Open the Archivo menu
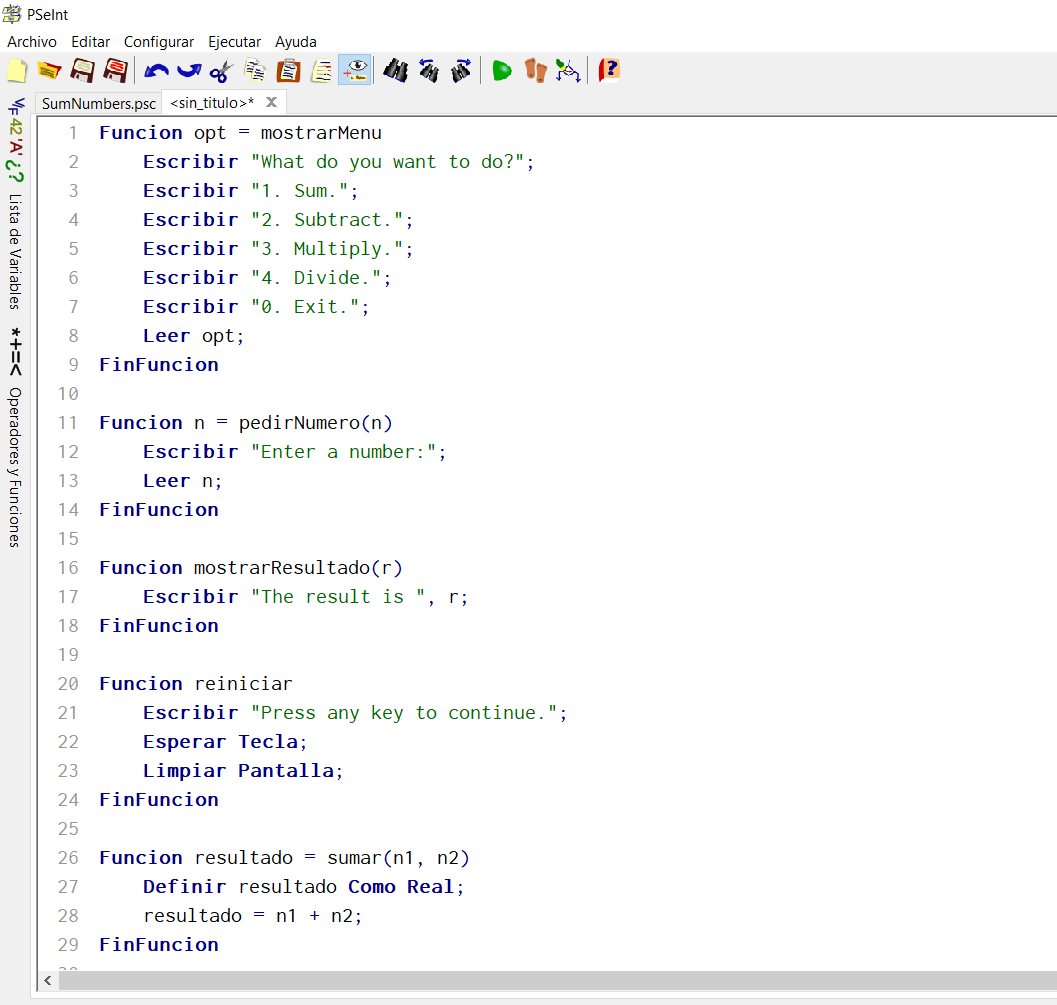Screen dimensions: 1057x1005 tap(32, 42)
